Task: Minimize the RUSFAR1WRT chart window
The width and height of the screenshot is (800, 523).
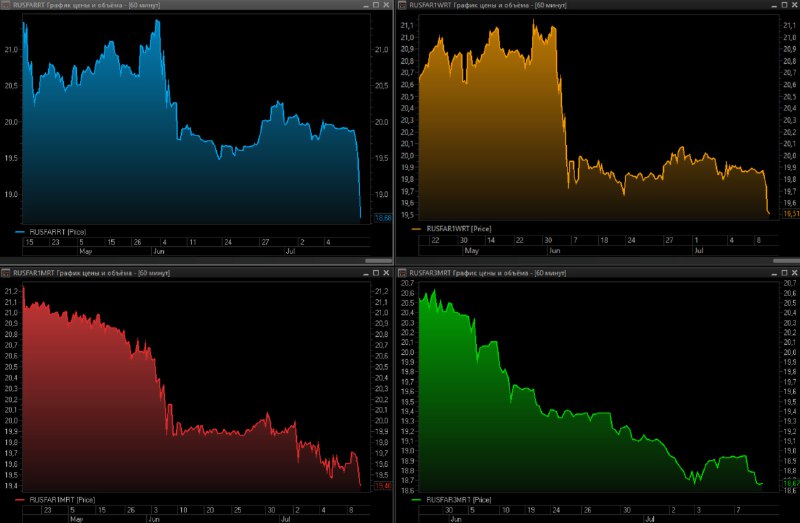Action: [775, 5]
